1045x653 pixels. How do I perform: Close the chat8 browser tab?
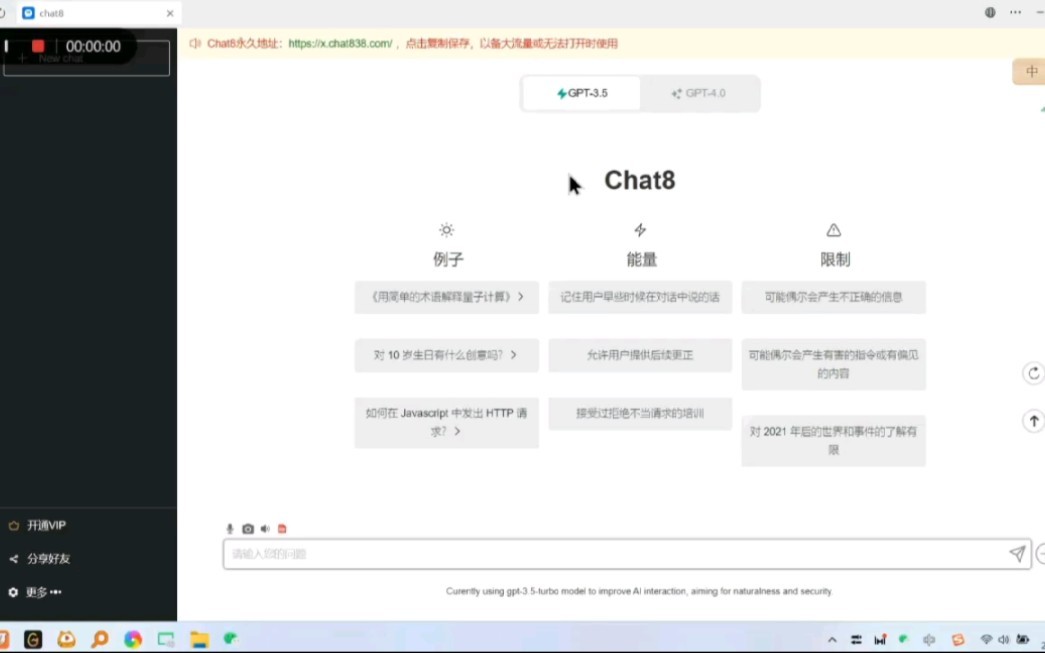click(170, 13)
